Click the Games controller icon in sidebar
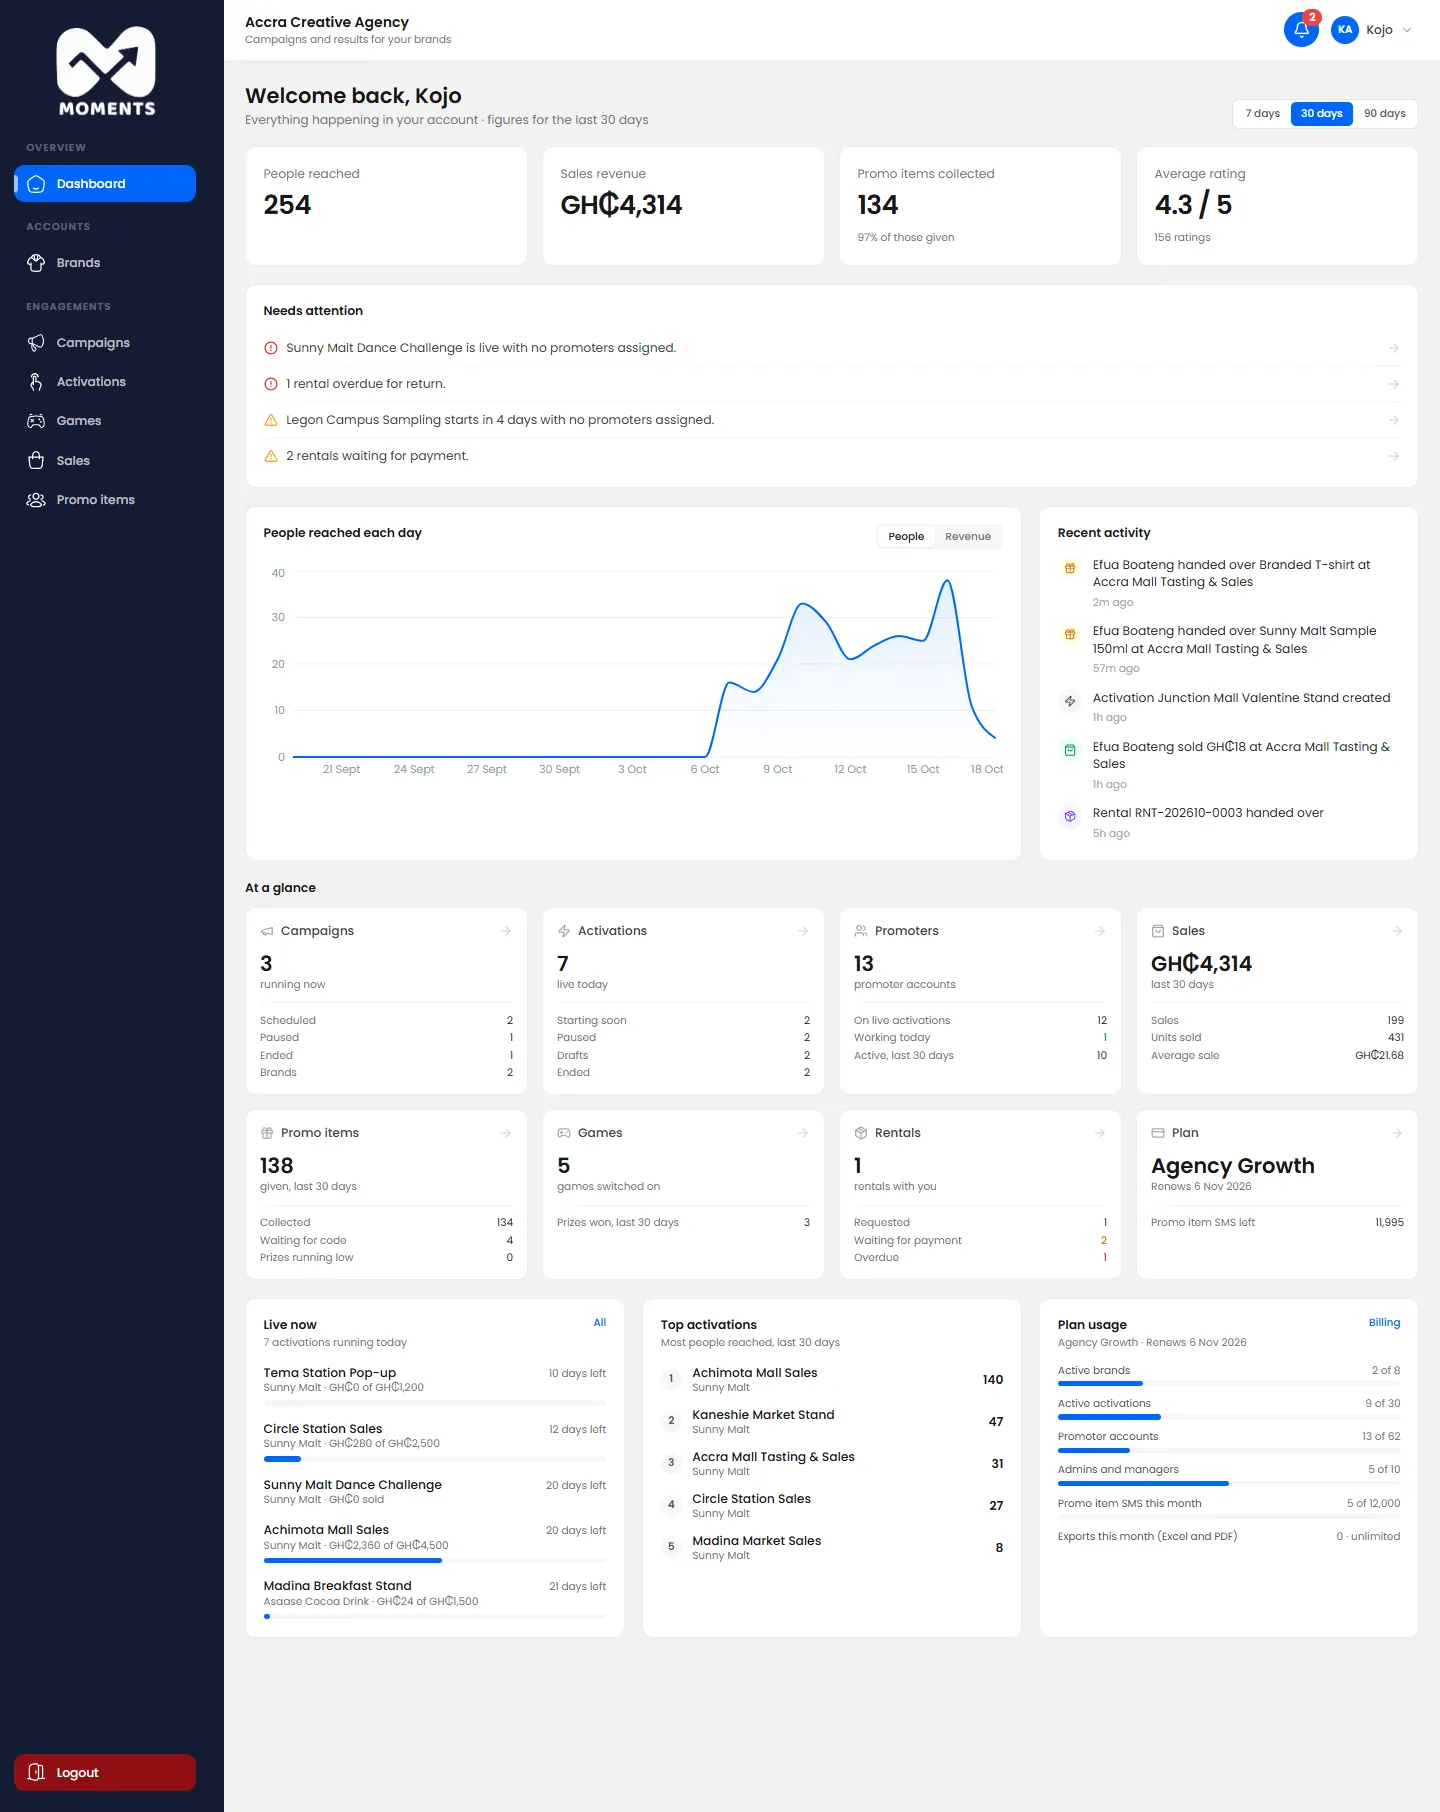 [36, 421]
